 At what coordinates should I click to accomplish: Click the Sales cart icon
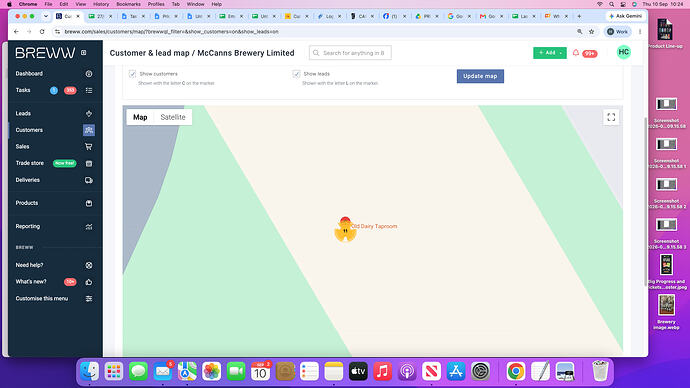(89, 146)
